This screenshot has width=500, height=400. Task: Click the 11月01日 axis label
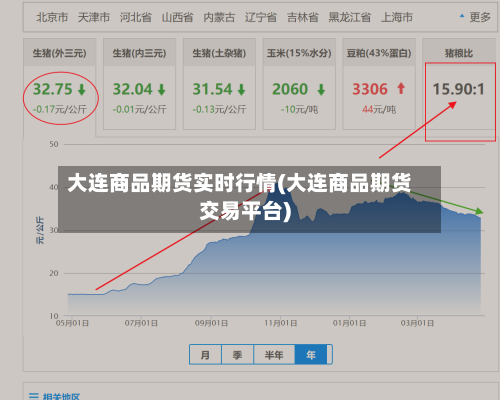coord(281,323)
